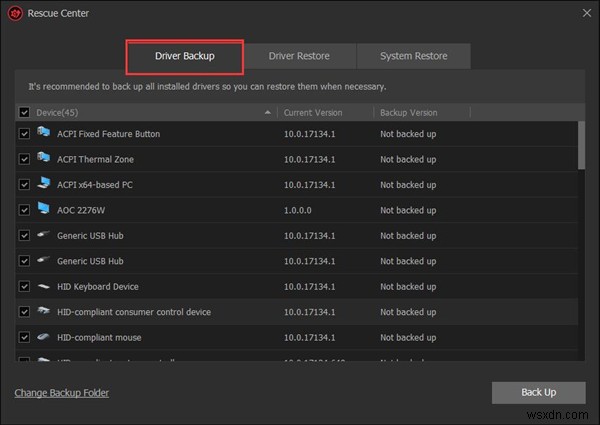This screenshot has height=425, width=600.
Task: Click the AOC 2276W monitor icon
Action: [x=44, y=209]
